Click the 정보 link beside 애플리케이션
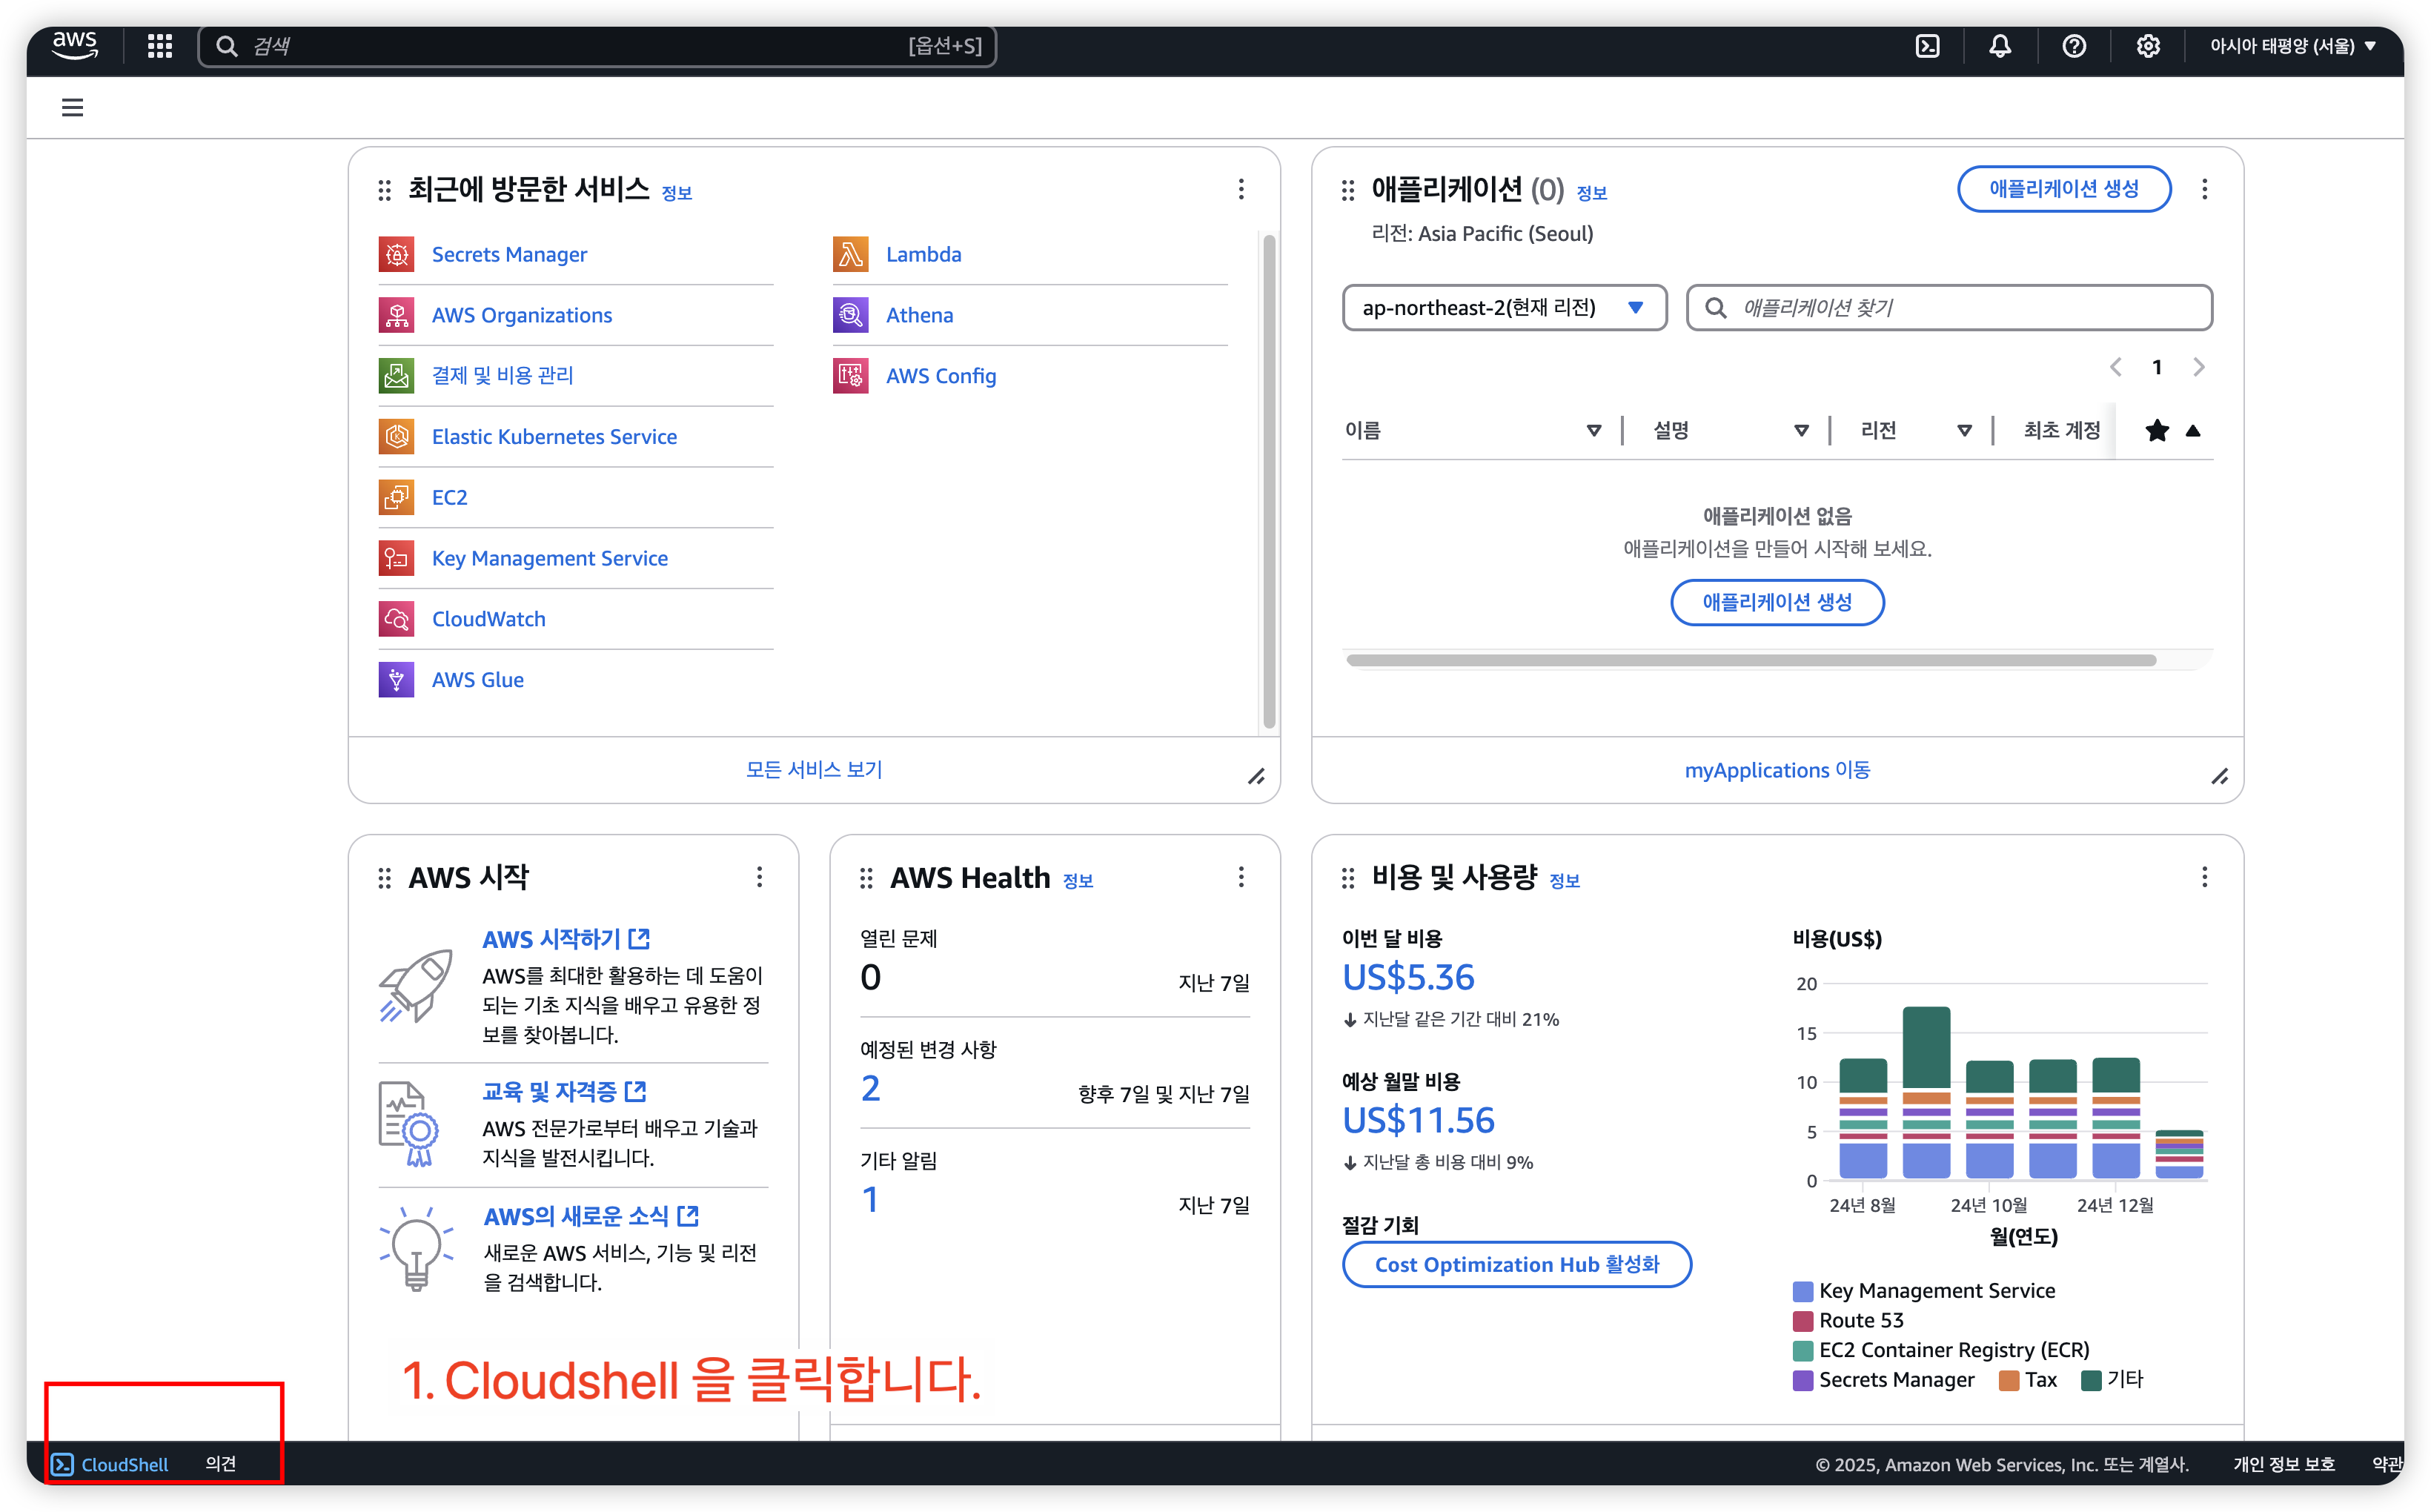Screen dimensions: 2431x1512 point(1591,193)
